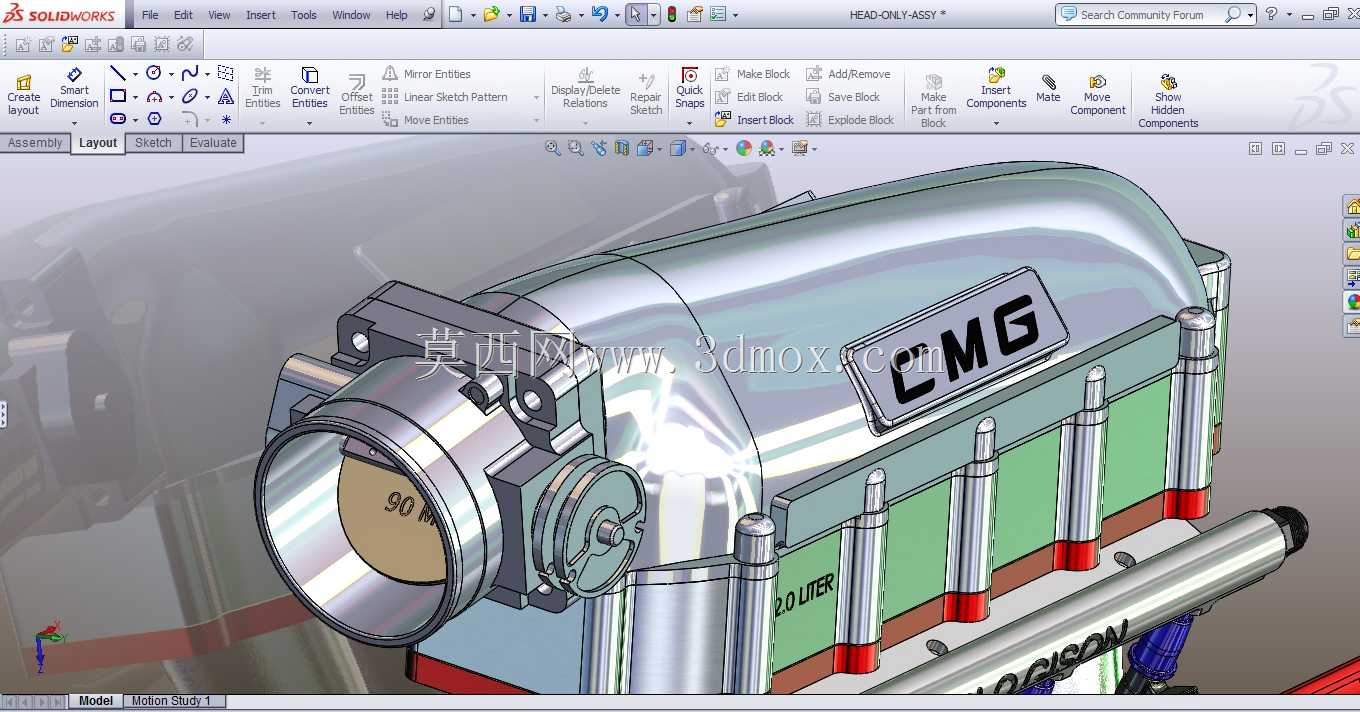
Task: Open the Window menu
Action: (x=351, y=15)
